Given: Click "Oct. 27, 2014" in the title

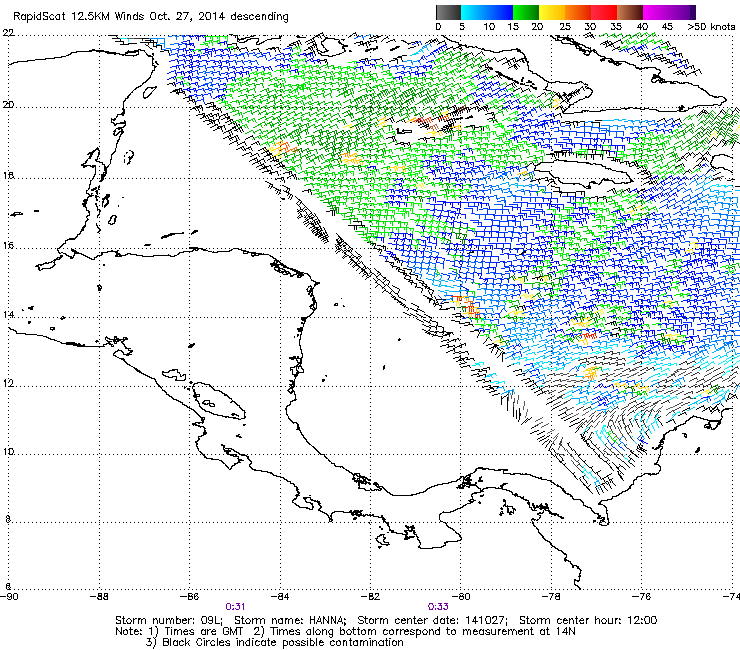Looking at the screenshot, I should 187,16.
